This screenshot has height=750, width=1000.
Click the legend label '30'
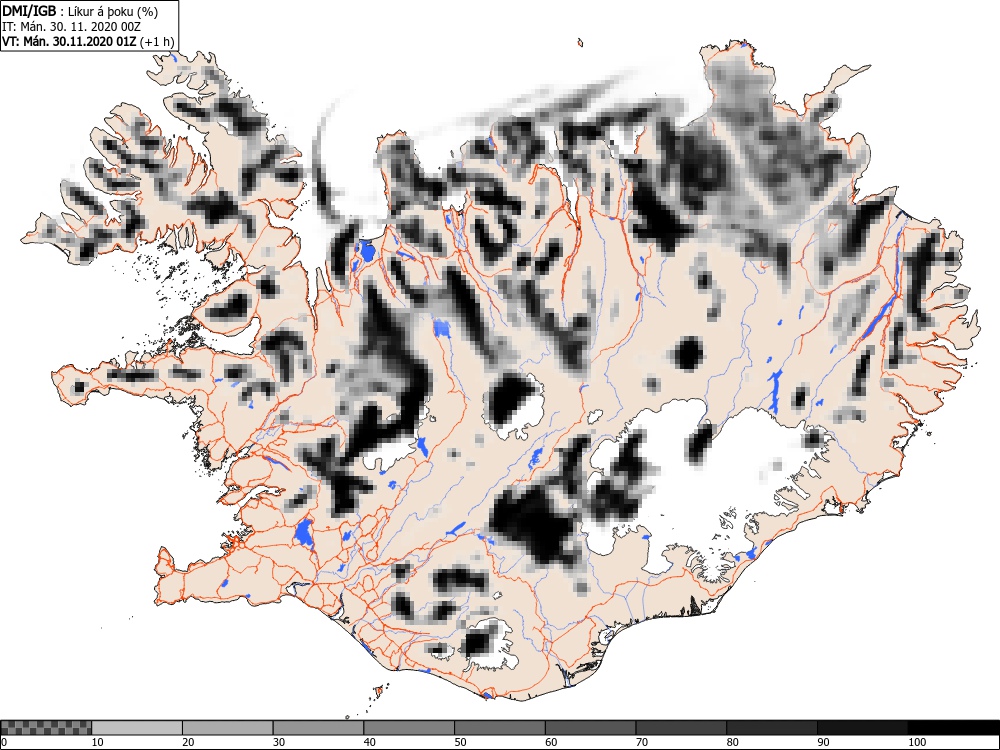point(278,742)
